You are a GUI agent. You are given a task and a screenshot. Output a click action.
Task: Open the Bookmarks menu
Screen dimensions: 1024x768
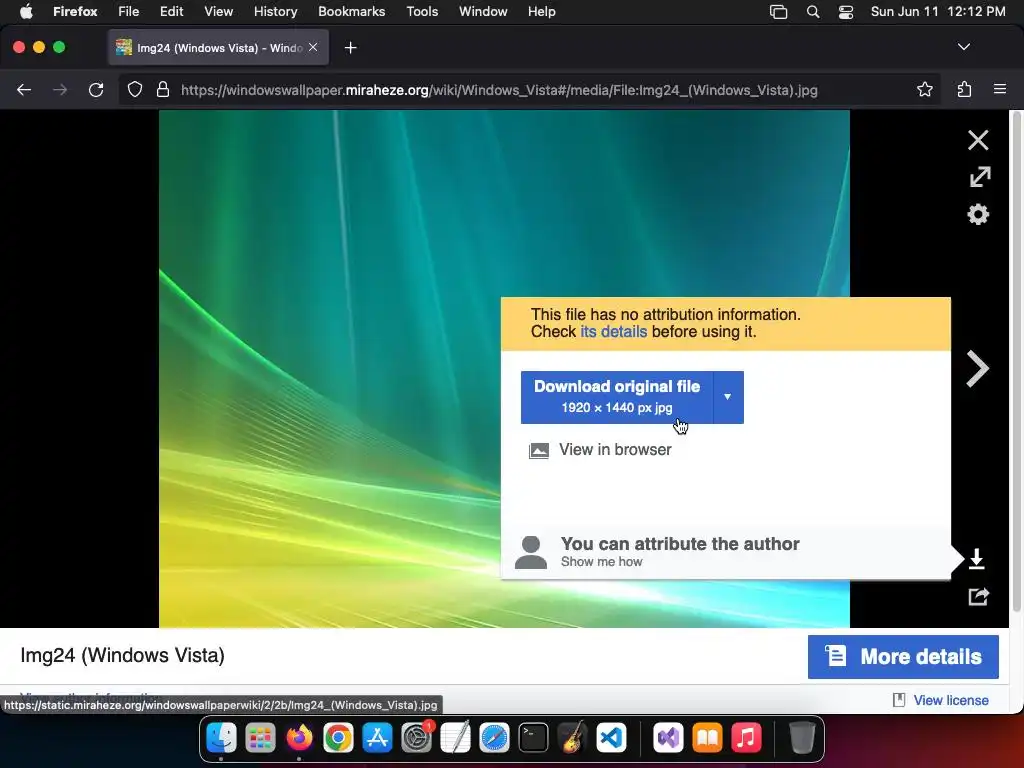pos(351,11)
